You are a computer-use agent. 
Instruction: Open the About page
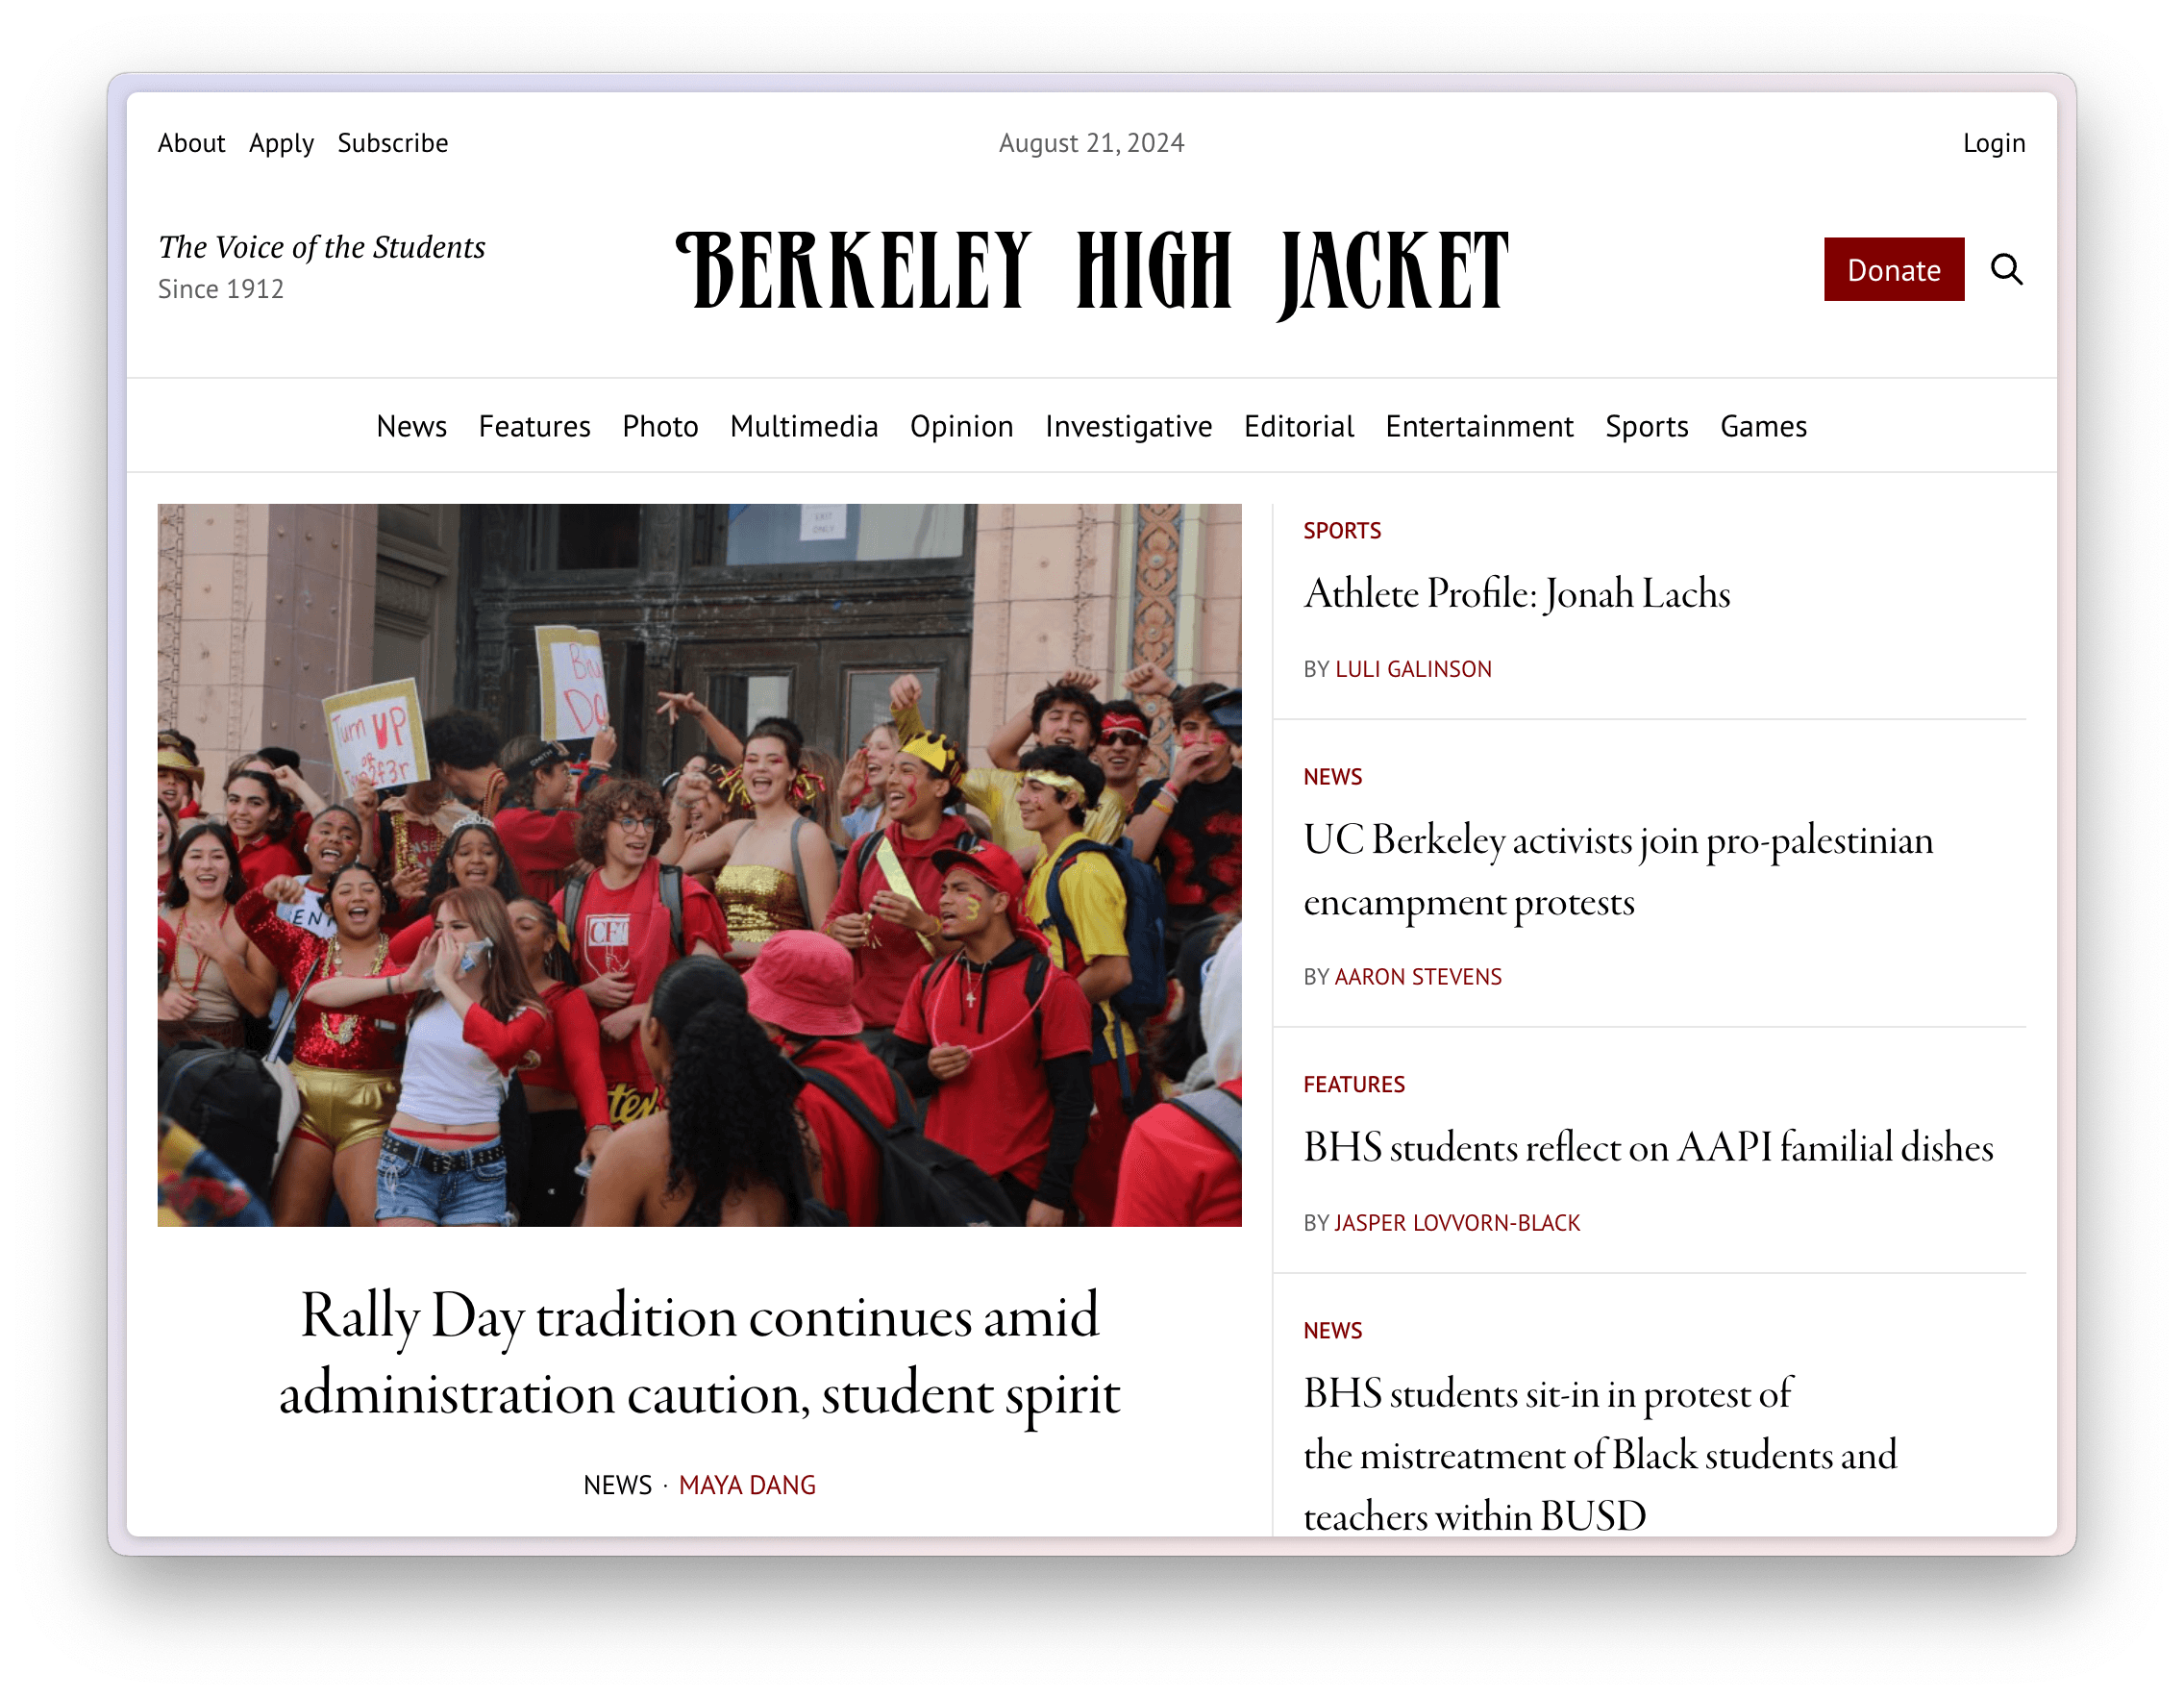191,141
